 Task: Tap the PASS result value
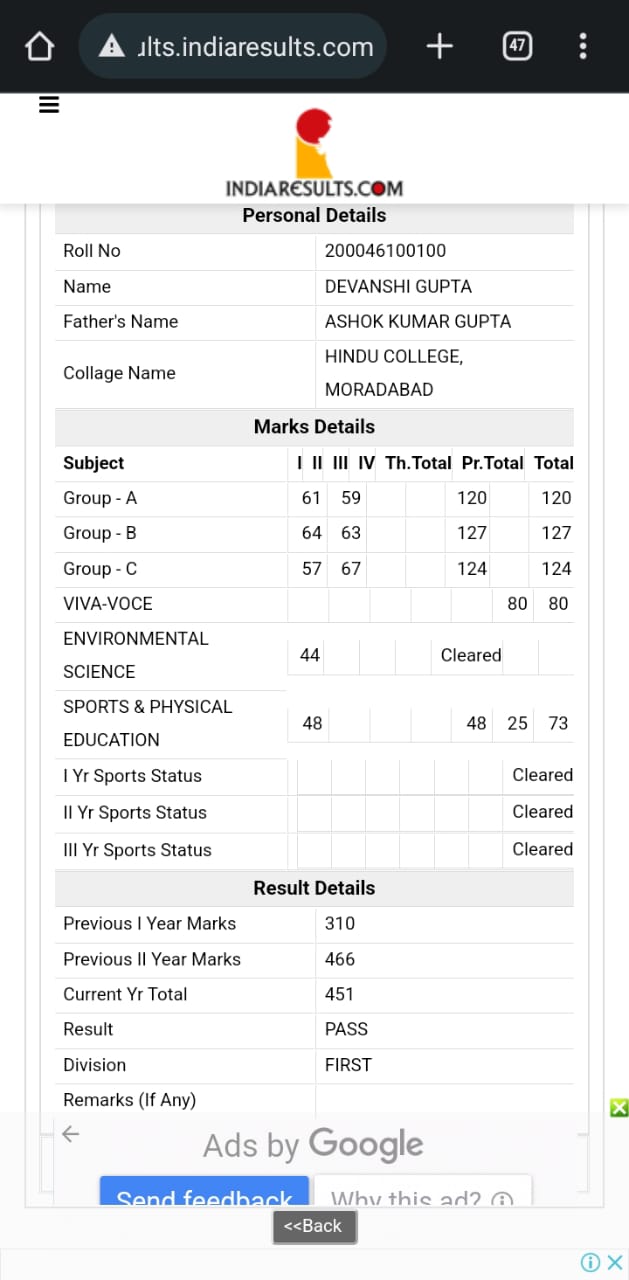[346, 1029]
